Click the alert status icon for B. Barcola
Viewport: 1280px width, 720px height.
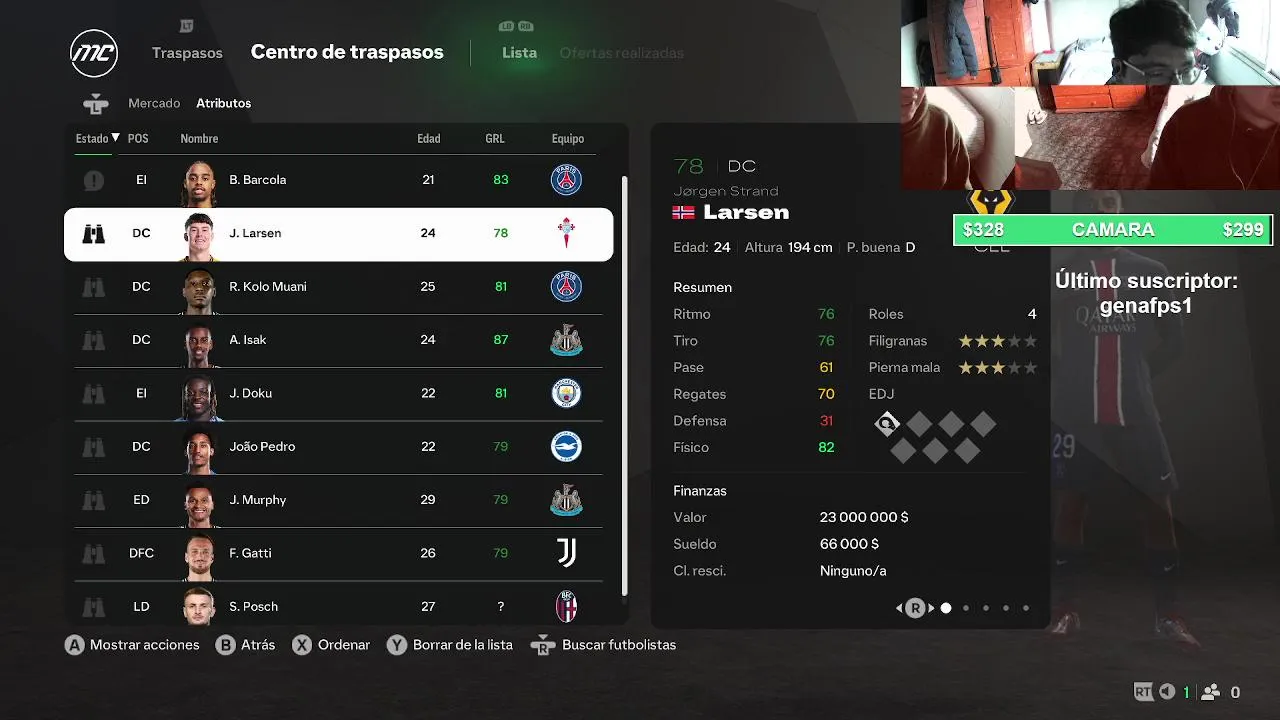pyautogui.click(x=93, y=180)
